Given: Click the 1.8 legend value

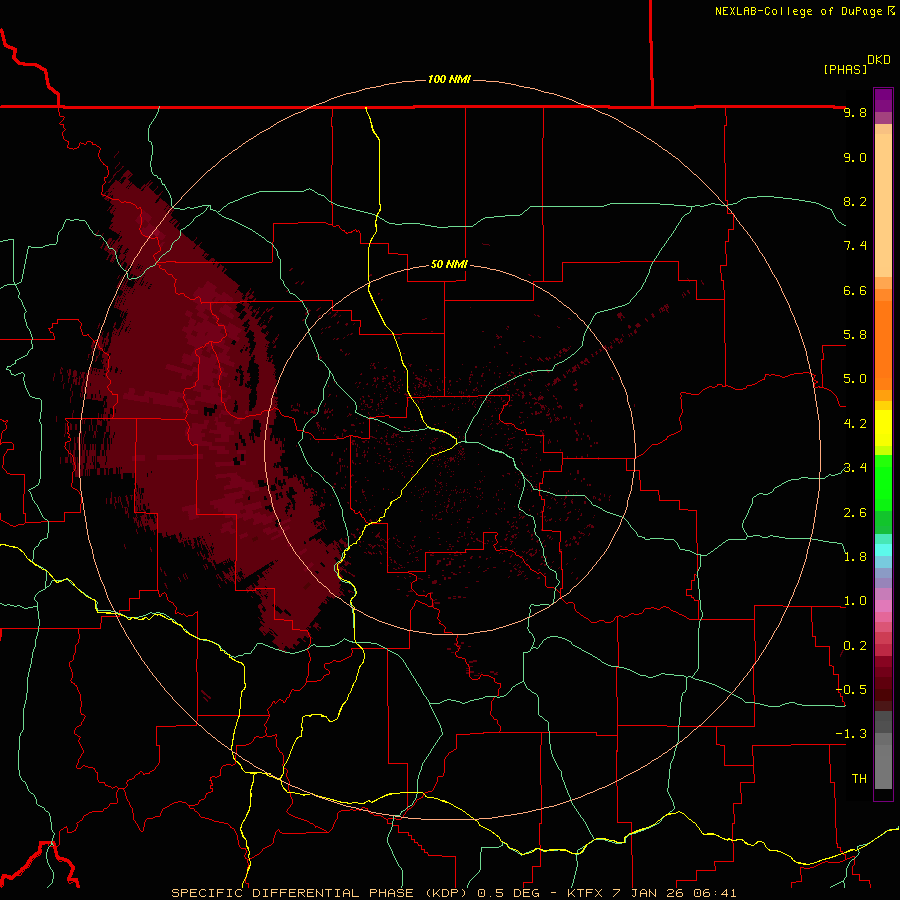Looking at the screenshot, I should pos(855,557).
